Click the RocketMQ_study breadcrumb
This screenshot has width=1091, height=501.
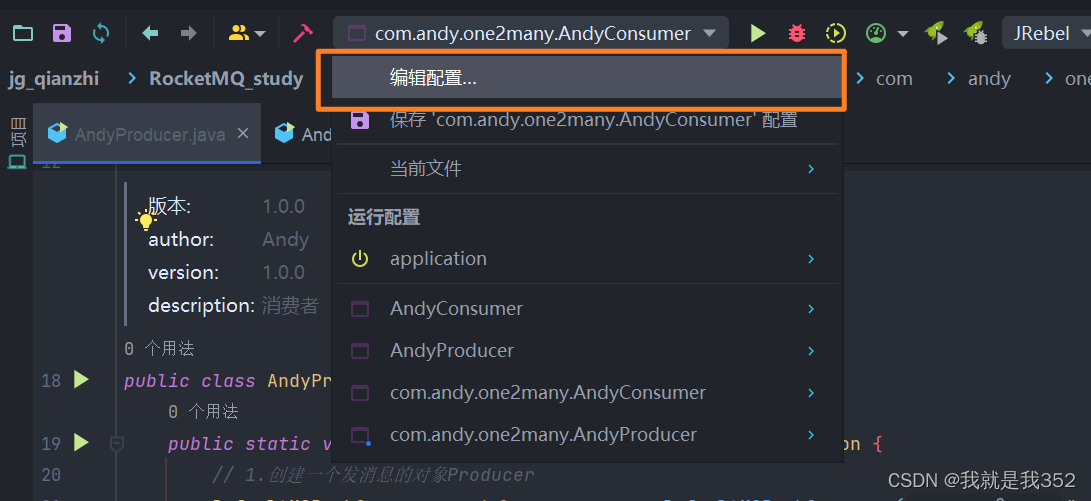coord(226,79)
